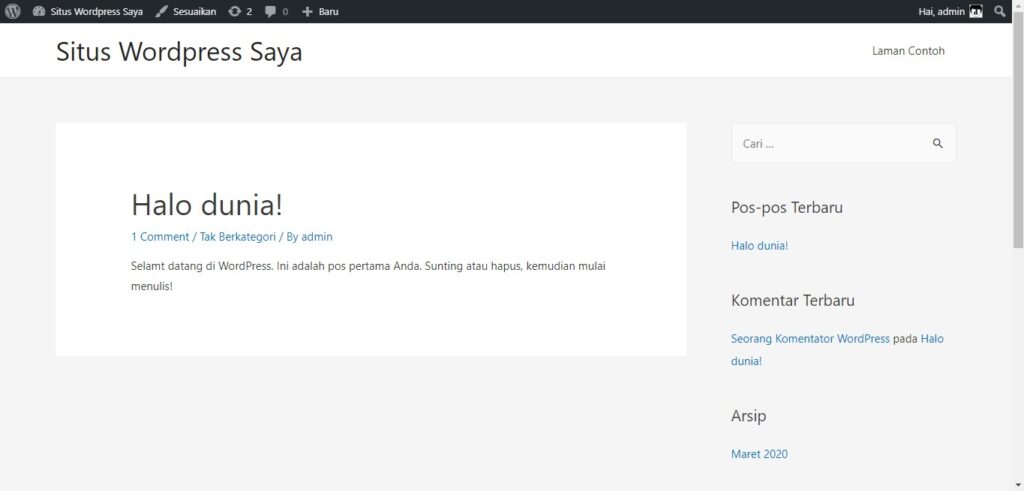
Task: Open Halo dunia! under Pos-pos Terbaru
Action: point(760,246)
